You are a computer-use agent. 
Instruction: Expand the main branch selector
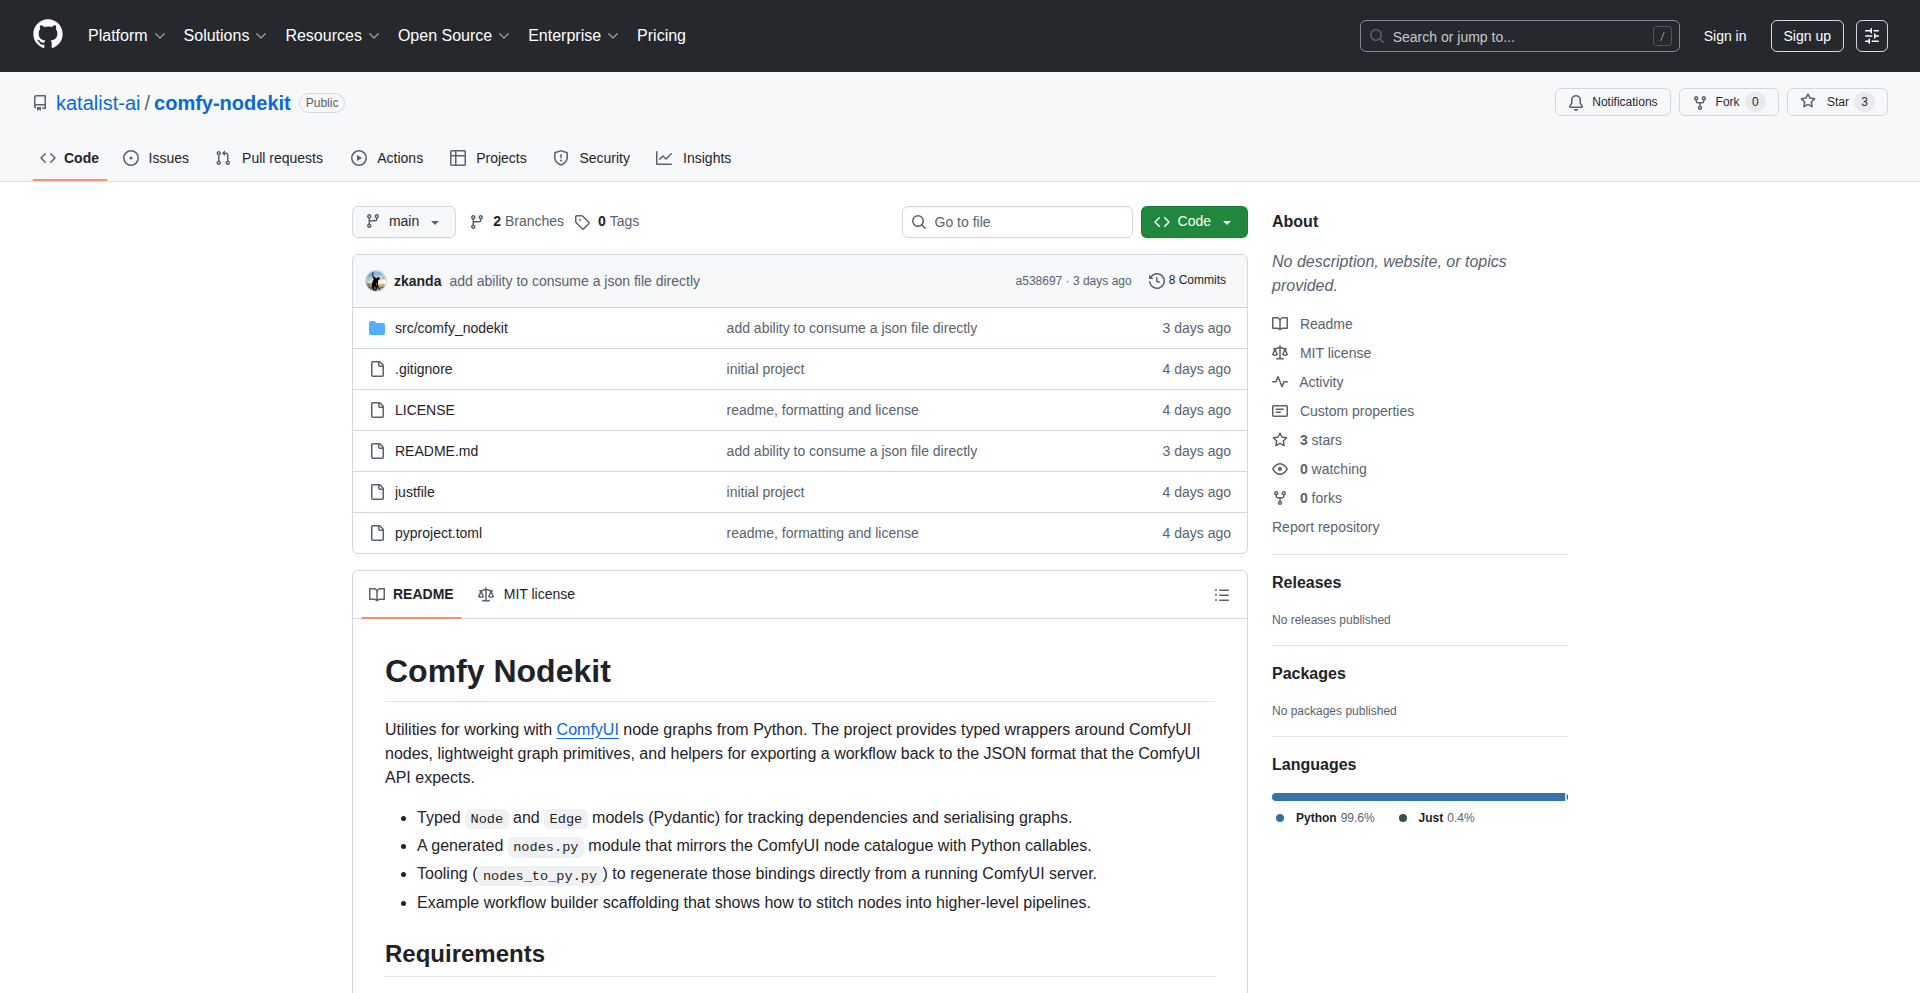(x=403, y=221)
